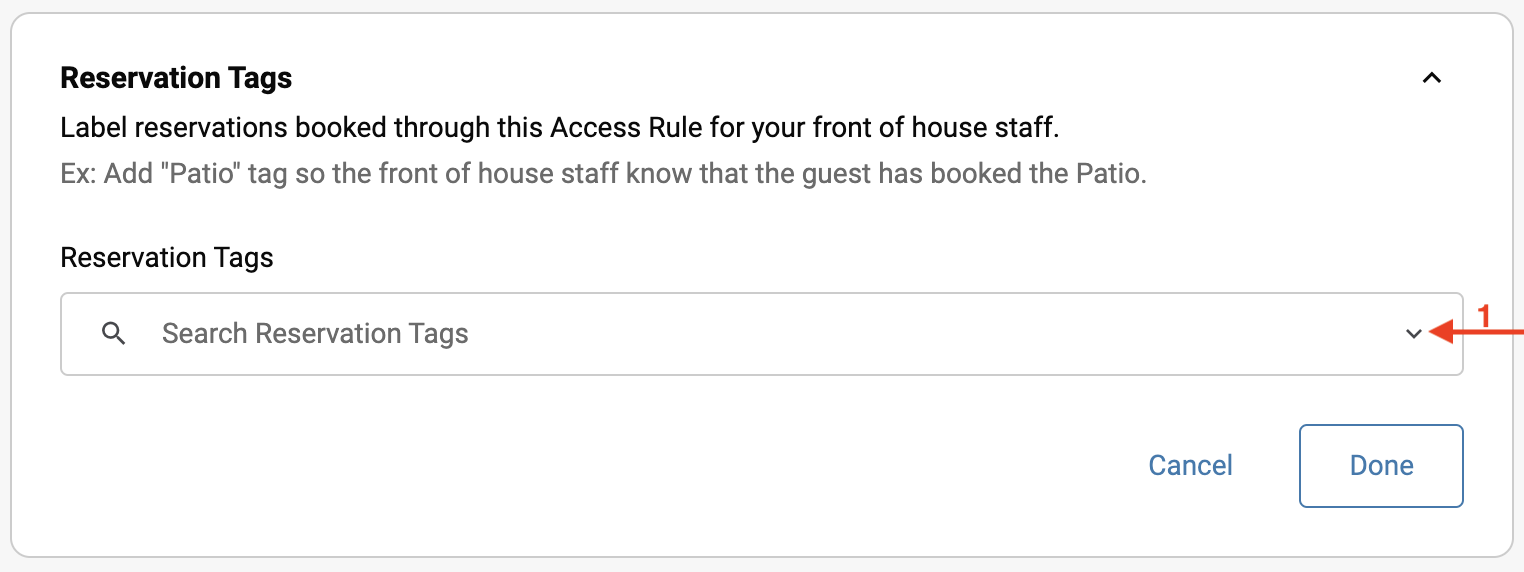This screenshot has width=1524, height=572.
Task: Open the Search Reservation Tags dropdown arrow
Action: 1413,334
